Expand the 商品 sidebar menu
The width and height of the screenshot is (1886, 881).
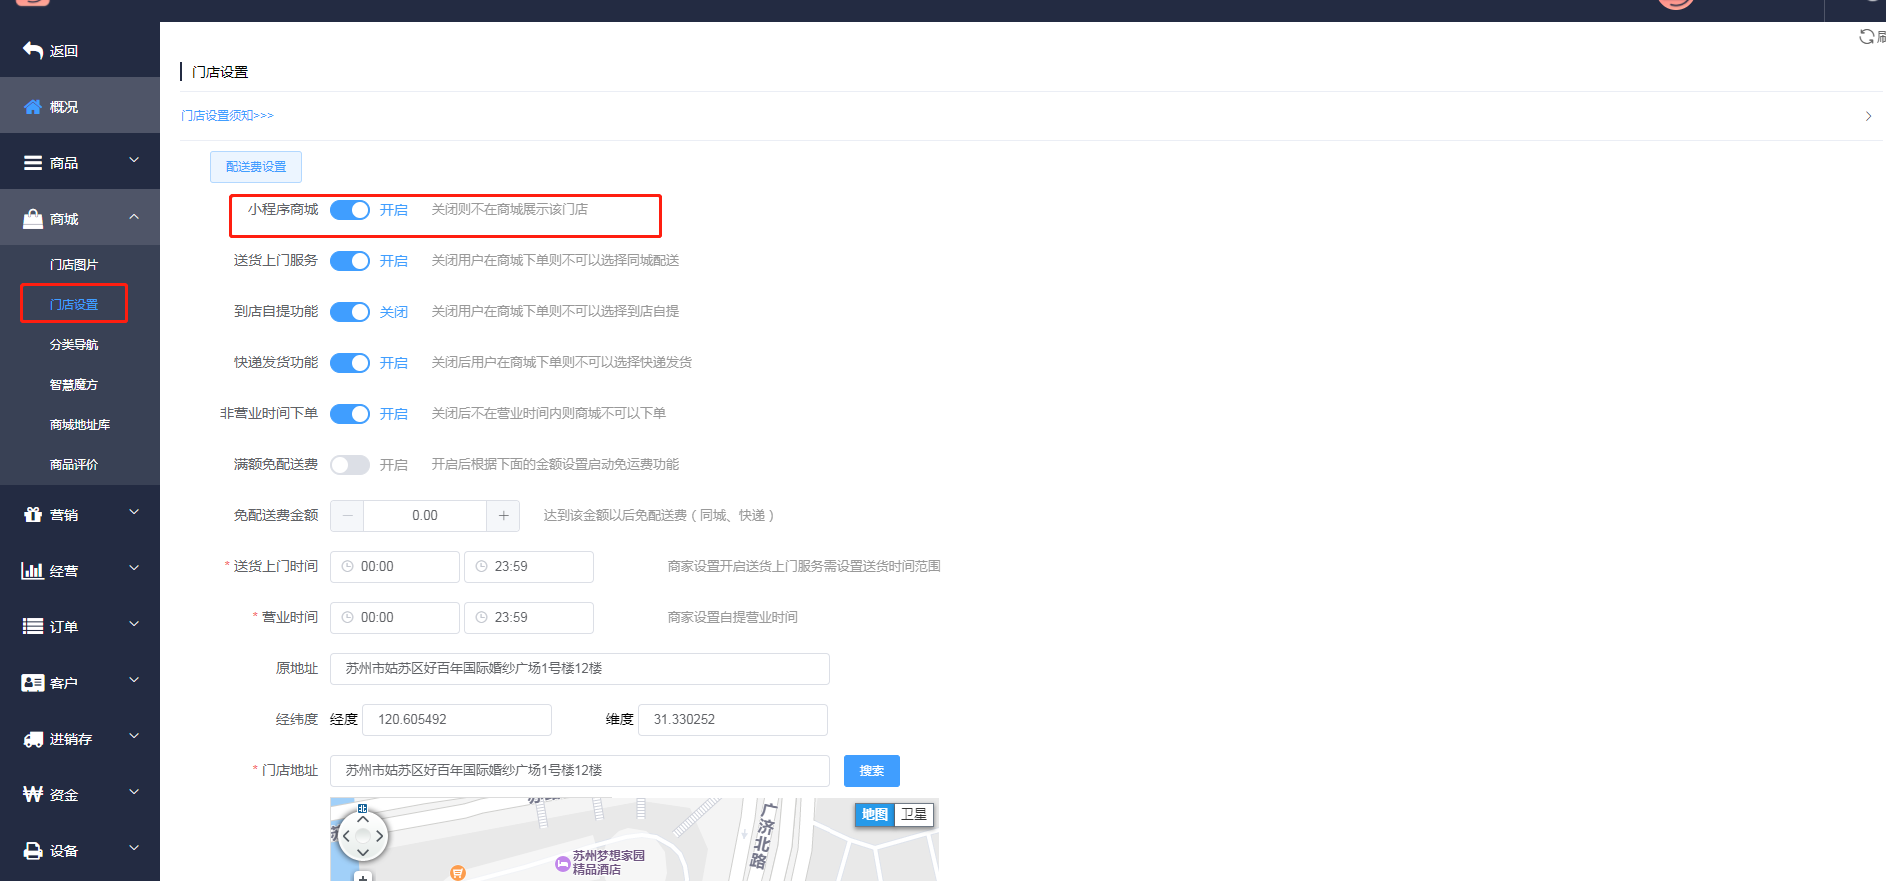[x=80, y=162]
